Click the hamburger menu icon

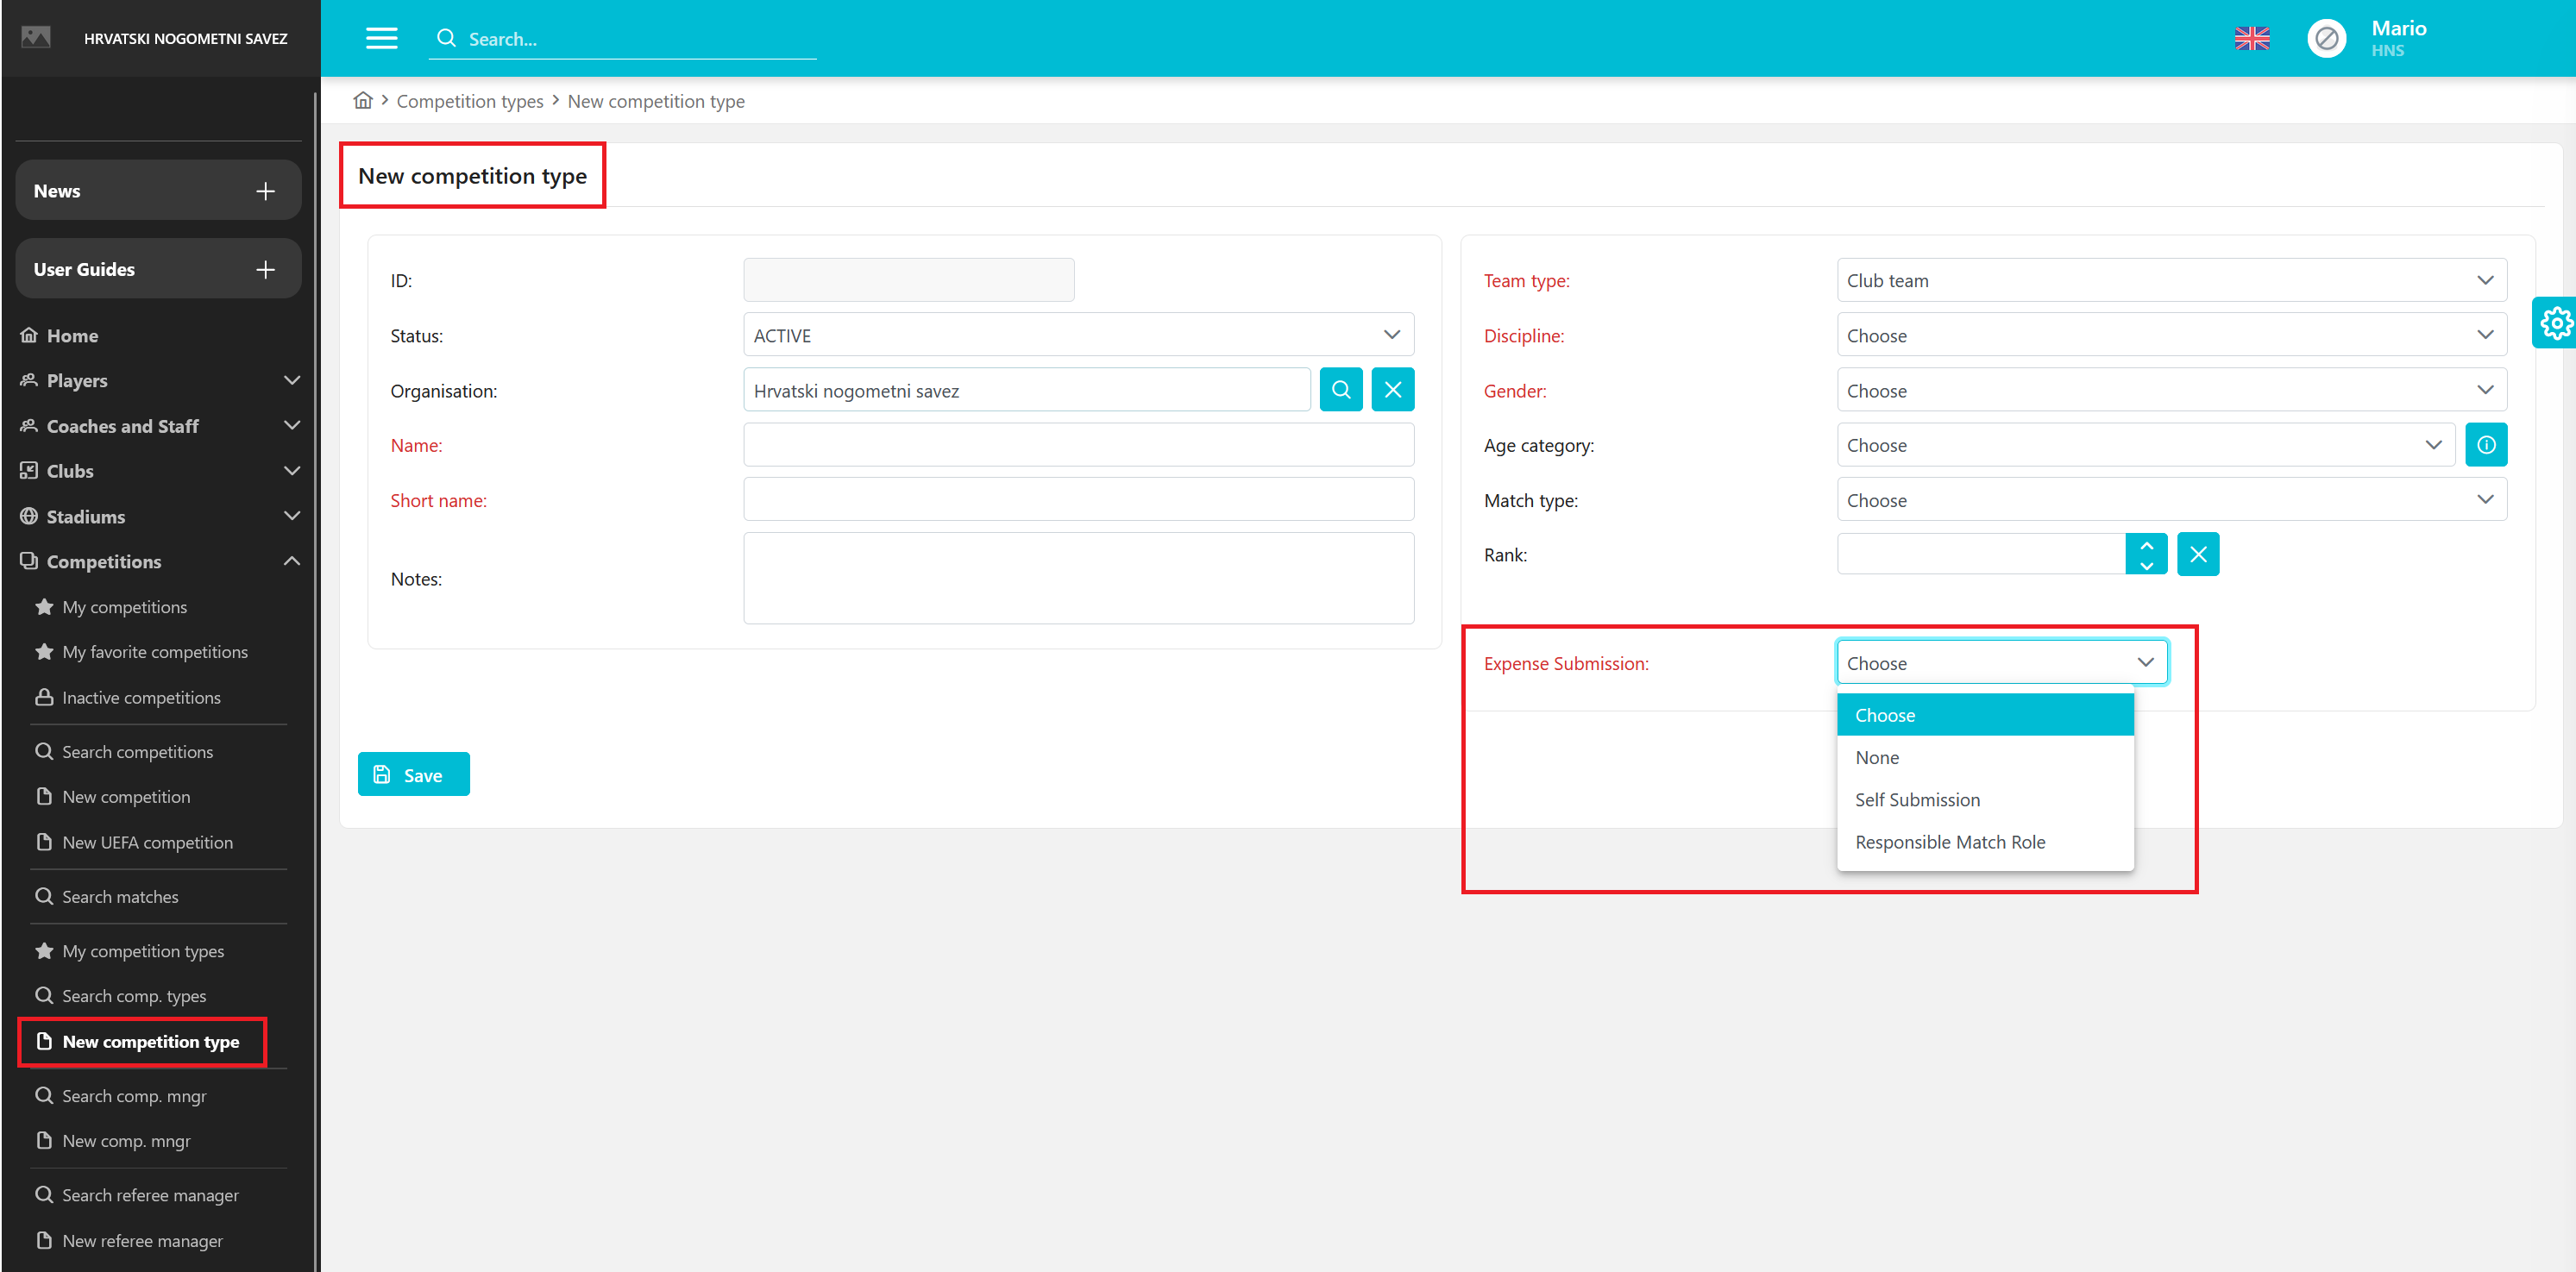pyautogui.click(x=381, y=38)
